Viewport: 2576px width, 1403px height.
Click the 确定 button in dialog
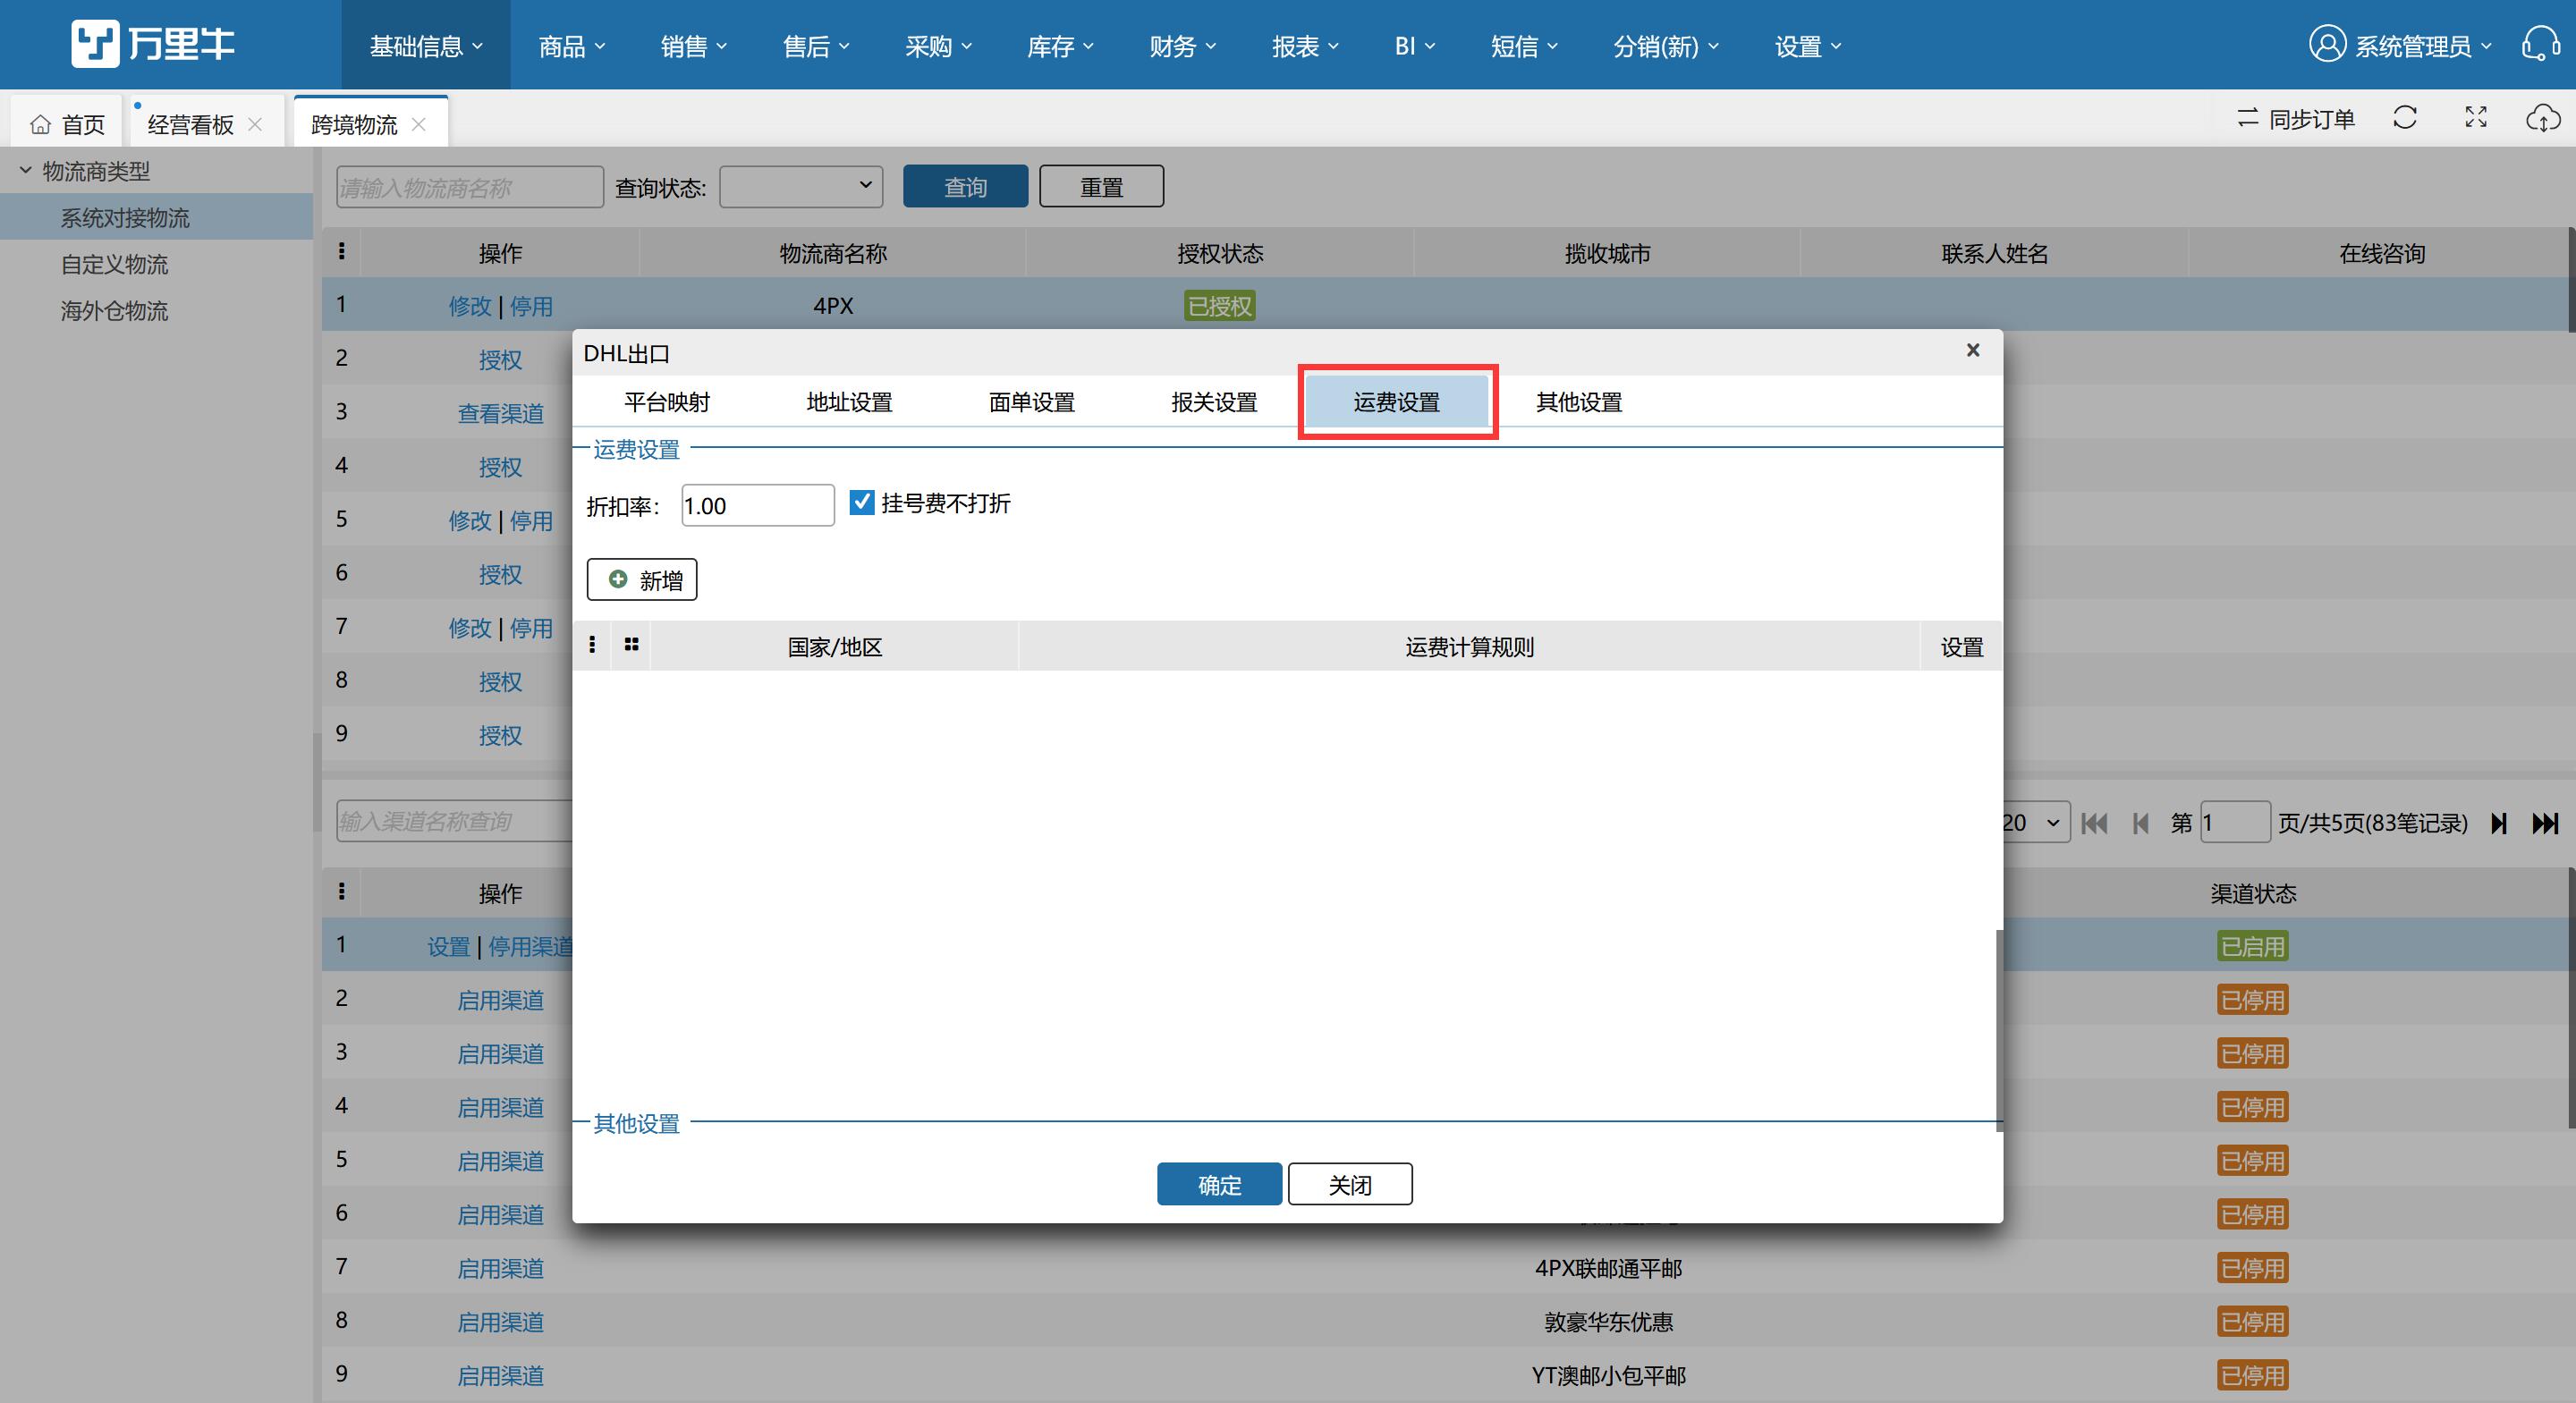1219,1184
